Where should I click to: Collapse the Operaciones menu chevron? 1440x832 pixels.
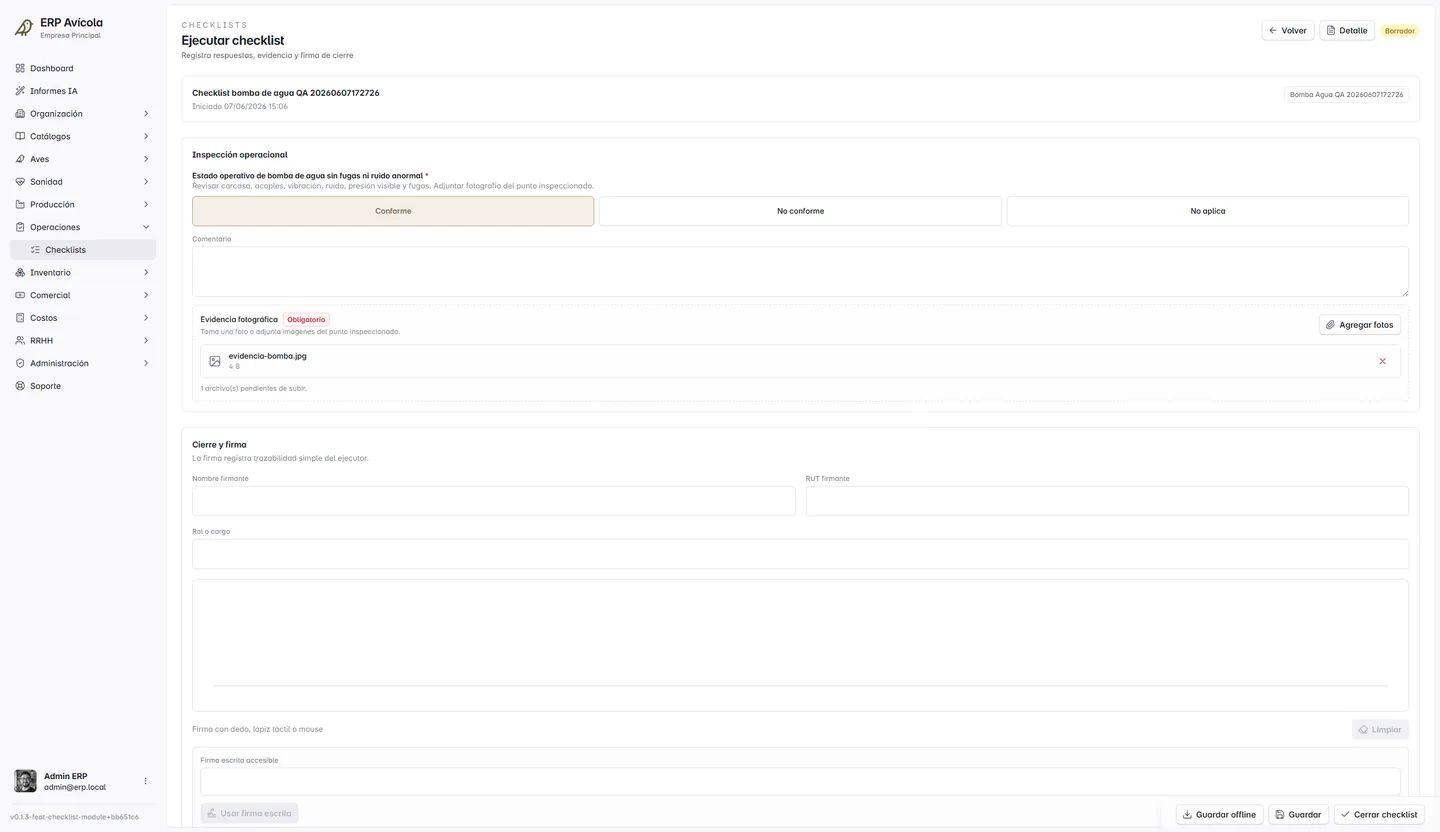point(146,227)
